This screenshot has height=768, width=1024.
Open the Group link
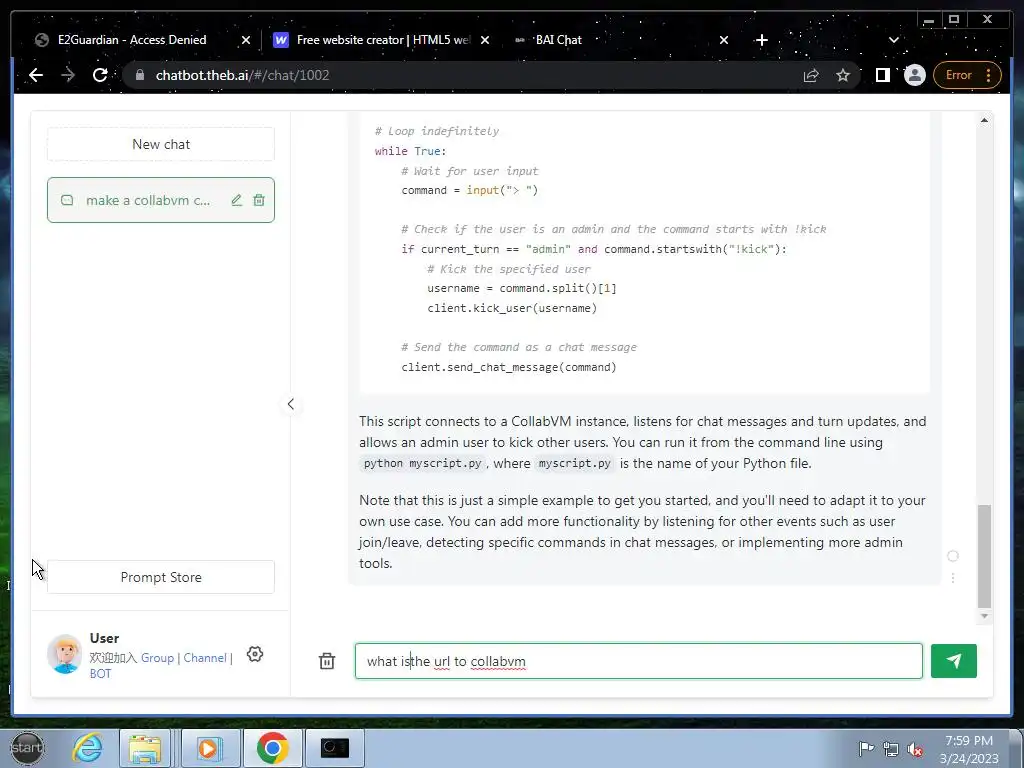click(x=157, y=658)
